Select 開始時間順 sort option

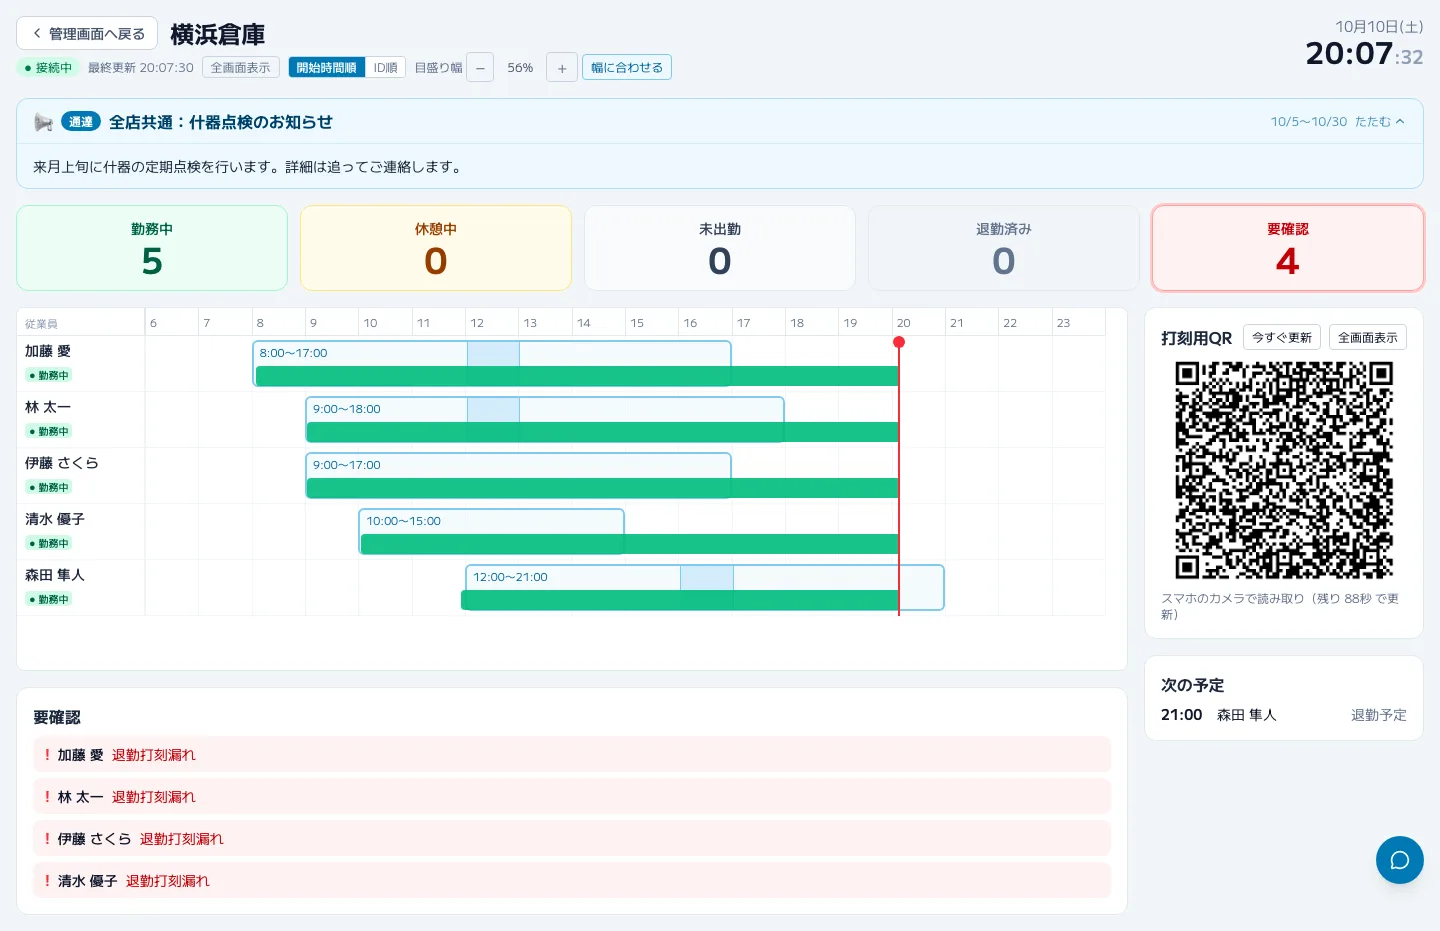pyautogui.click(x=327, y=68)
